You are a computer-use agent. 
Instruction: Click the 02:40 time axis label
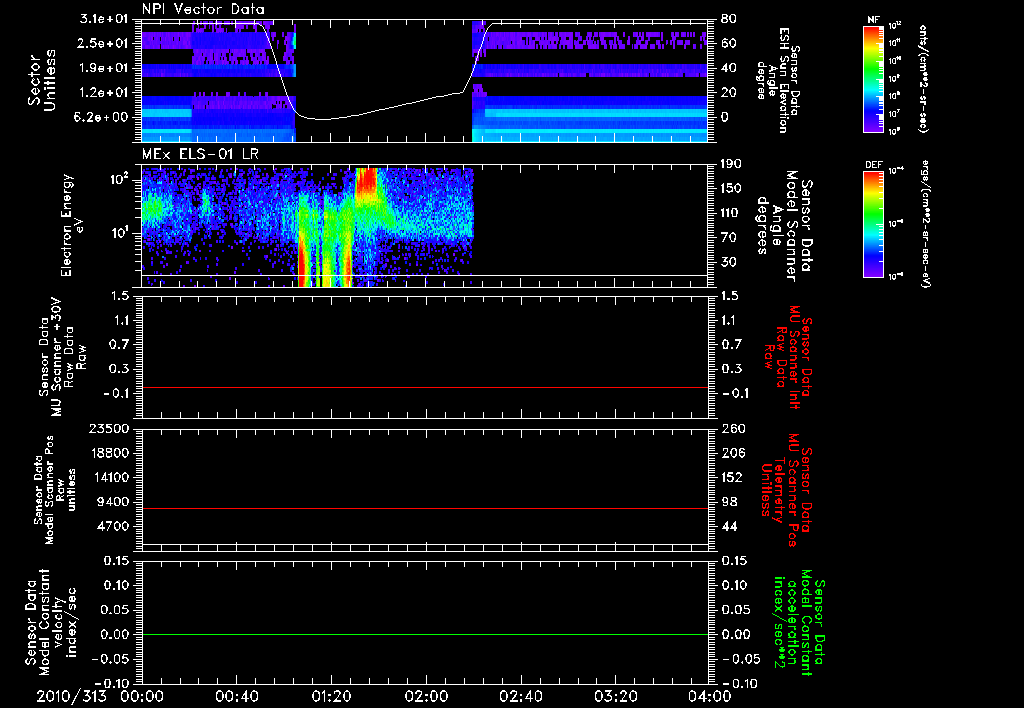pyautogui.click(x=520, y=696)
